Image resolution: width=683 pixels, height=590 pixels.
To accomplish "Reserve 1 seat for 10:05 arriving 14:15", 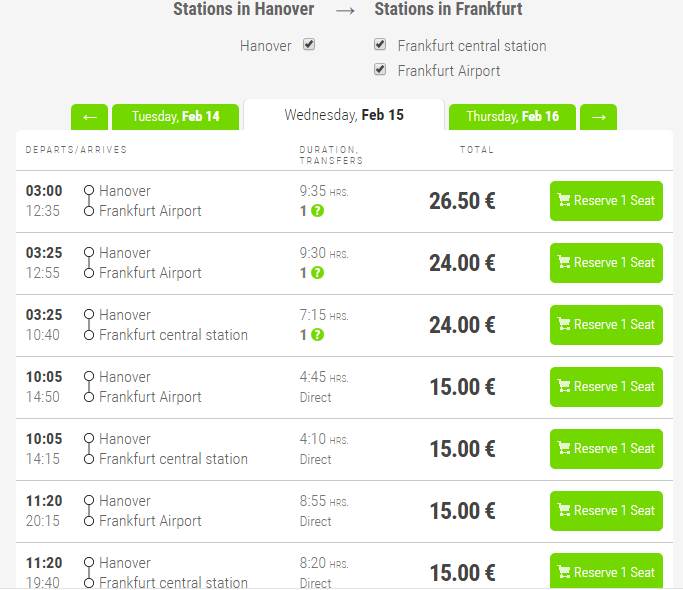I will [x=606, y=449].
